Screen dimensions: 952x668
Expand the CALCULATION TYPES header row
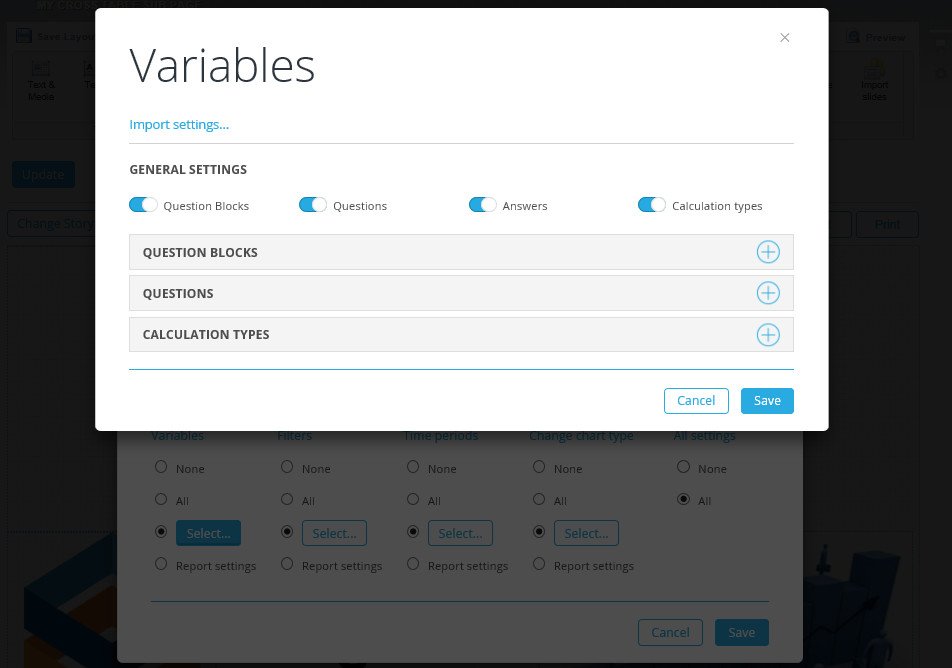(x=461, y=335)
